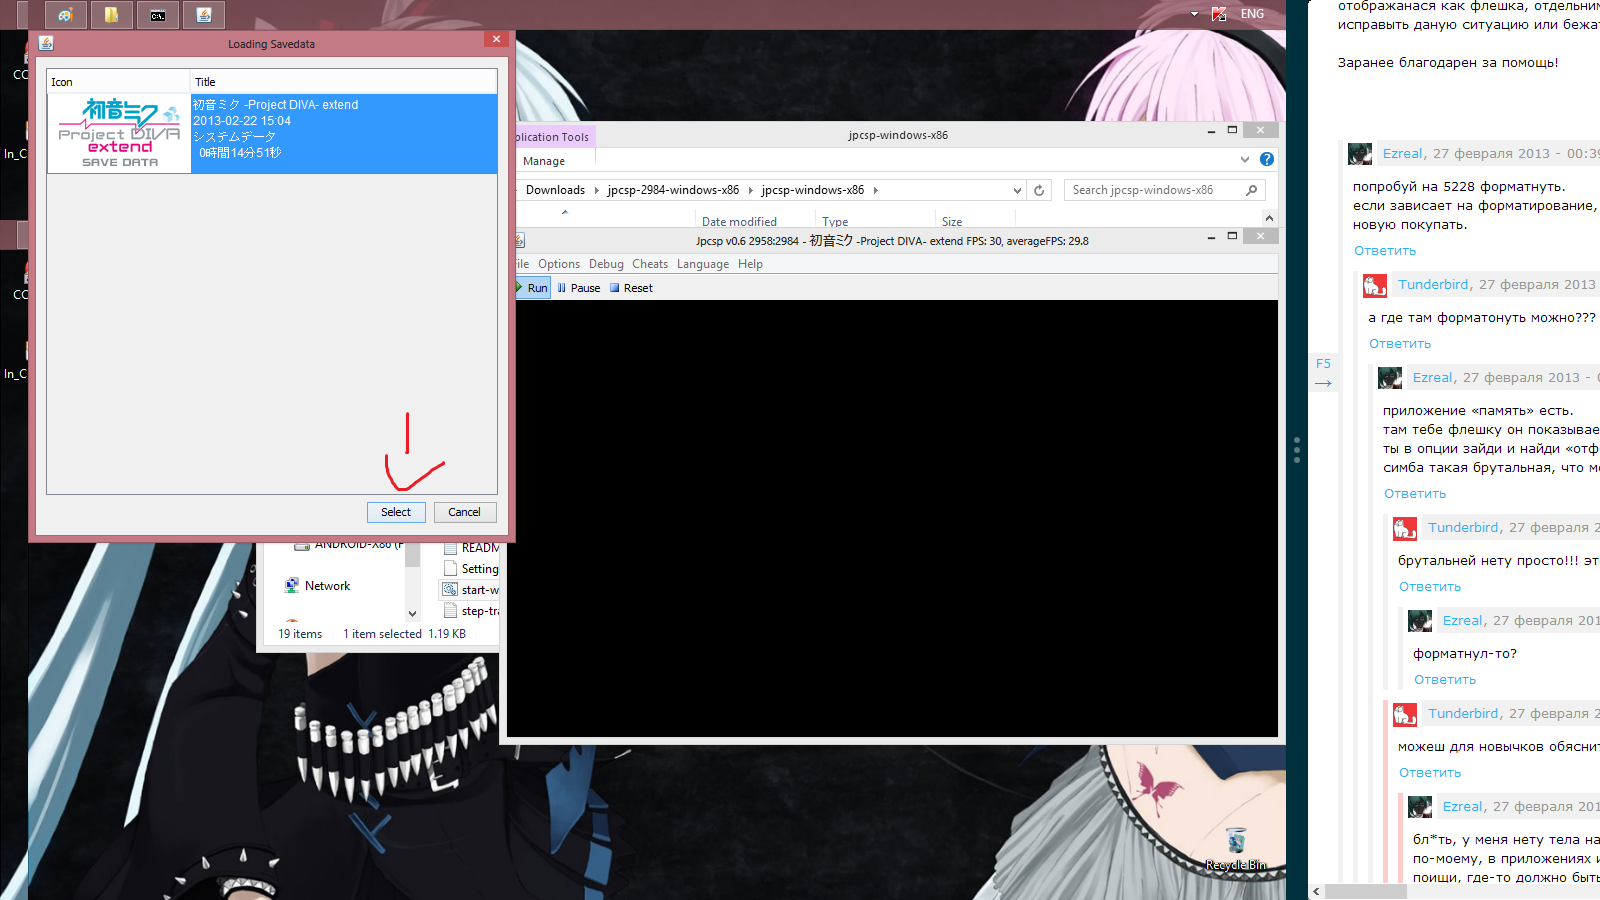The image size is (1600, 900).
Task: Click the navigation pane scroll-down arrow
Action: pyautogui.click(x=412, y=613)
